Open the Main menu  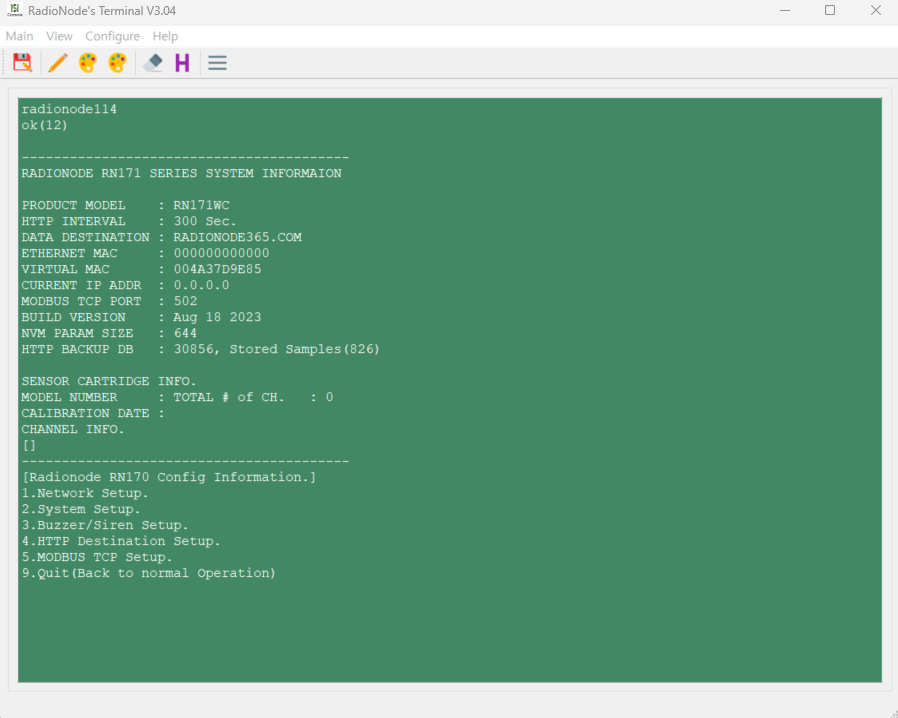tap(19, 36)
